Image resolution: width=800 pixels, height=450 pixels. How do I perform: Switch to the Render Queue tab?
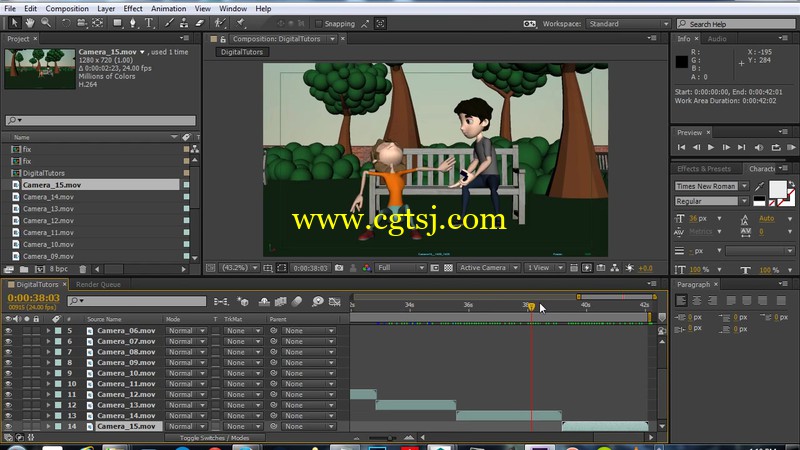pos(98,284)
